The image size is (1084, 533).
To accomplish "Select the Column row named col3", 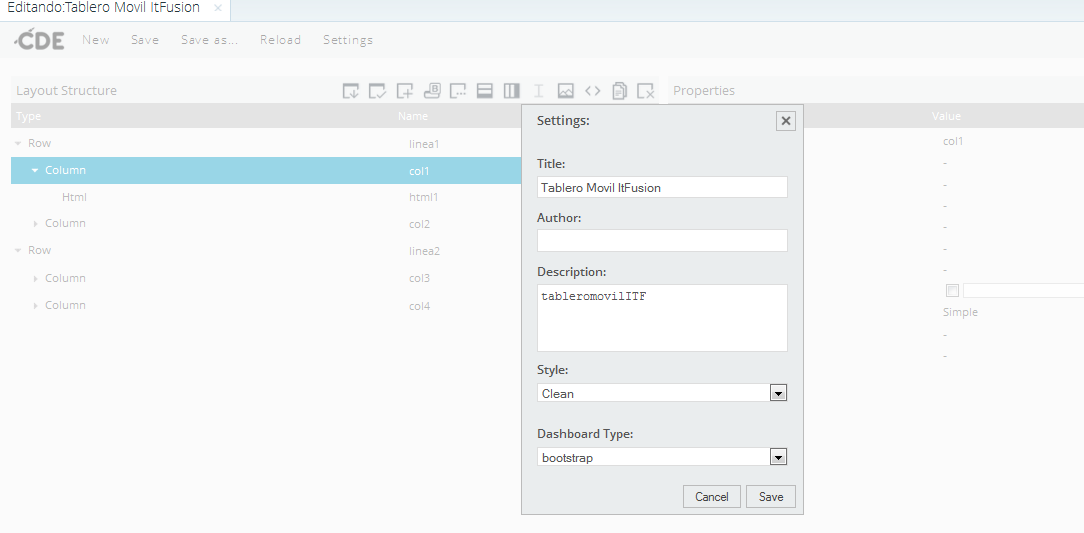I will coord(266,278).
